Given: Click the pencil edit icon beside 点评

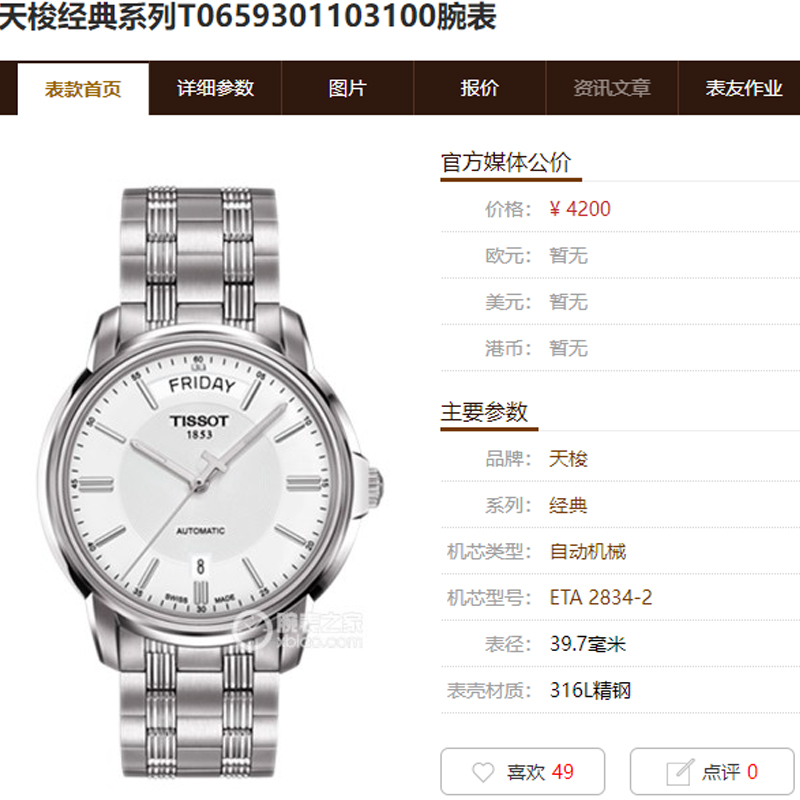Looking at the screenshot, I should (x=680, y=772).
